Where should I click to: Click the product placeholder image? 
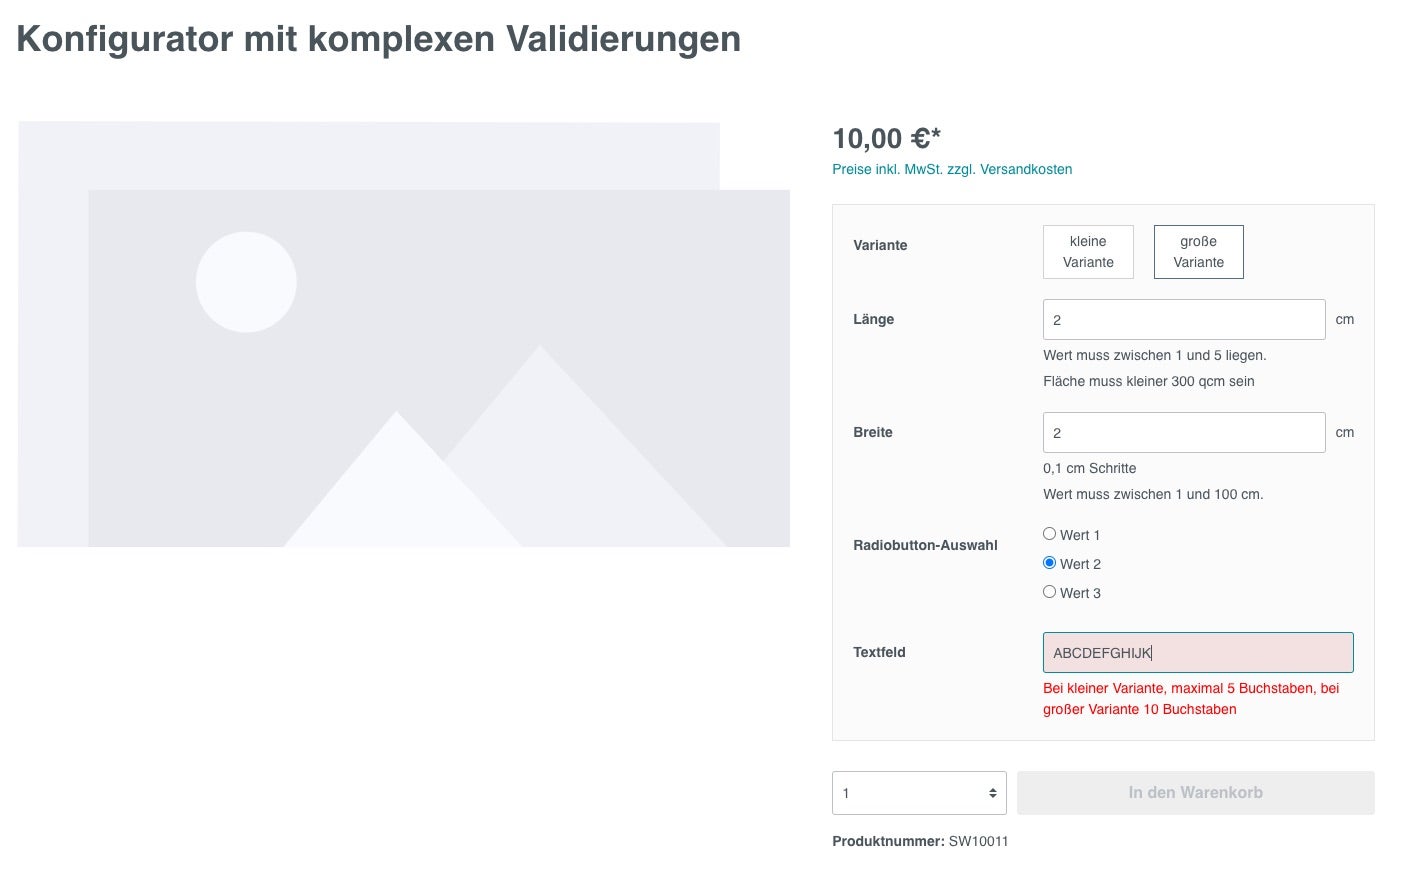point(403,335)
